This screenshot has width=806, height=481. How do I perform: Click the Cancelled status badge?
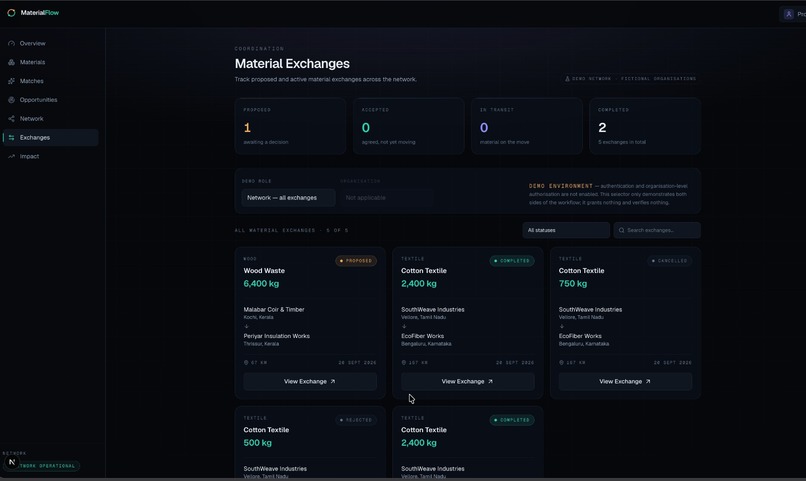[x=669, y=261]
